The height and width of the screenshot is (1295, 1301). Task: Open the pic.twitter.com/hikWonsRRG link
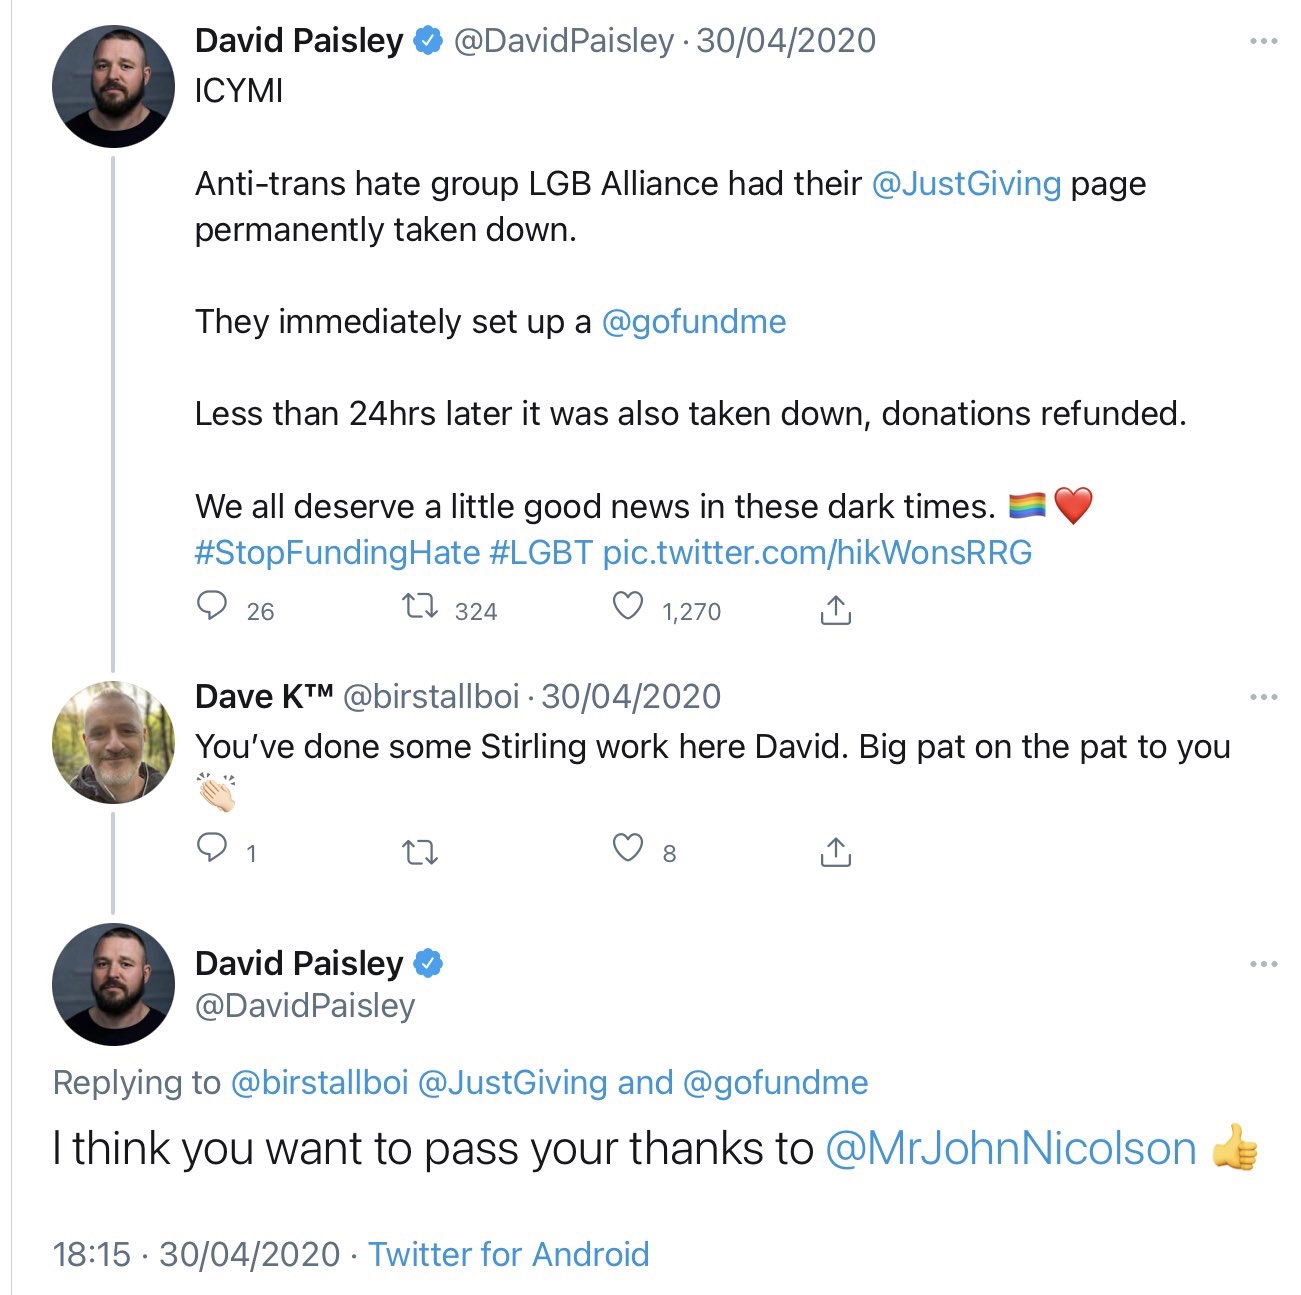click(817, 553)
